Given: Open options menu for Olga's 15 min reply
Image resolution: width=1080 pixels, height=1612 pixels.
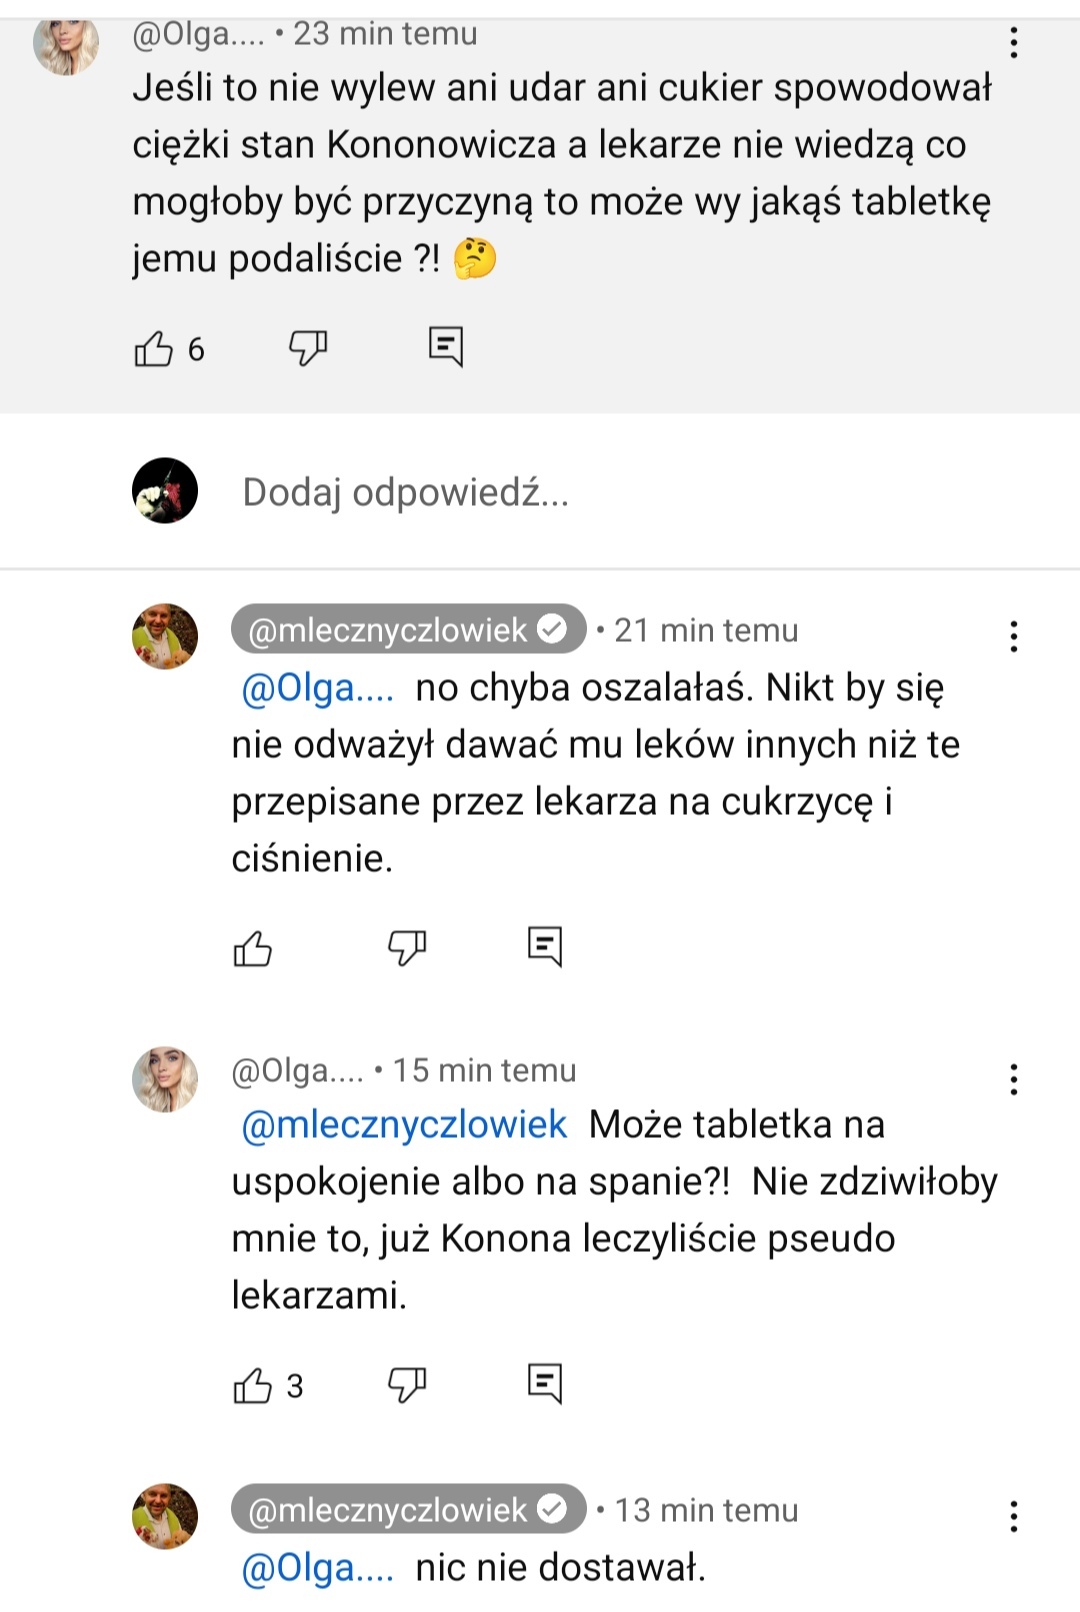Looking at the screenshot, I should point(1014,1079).
